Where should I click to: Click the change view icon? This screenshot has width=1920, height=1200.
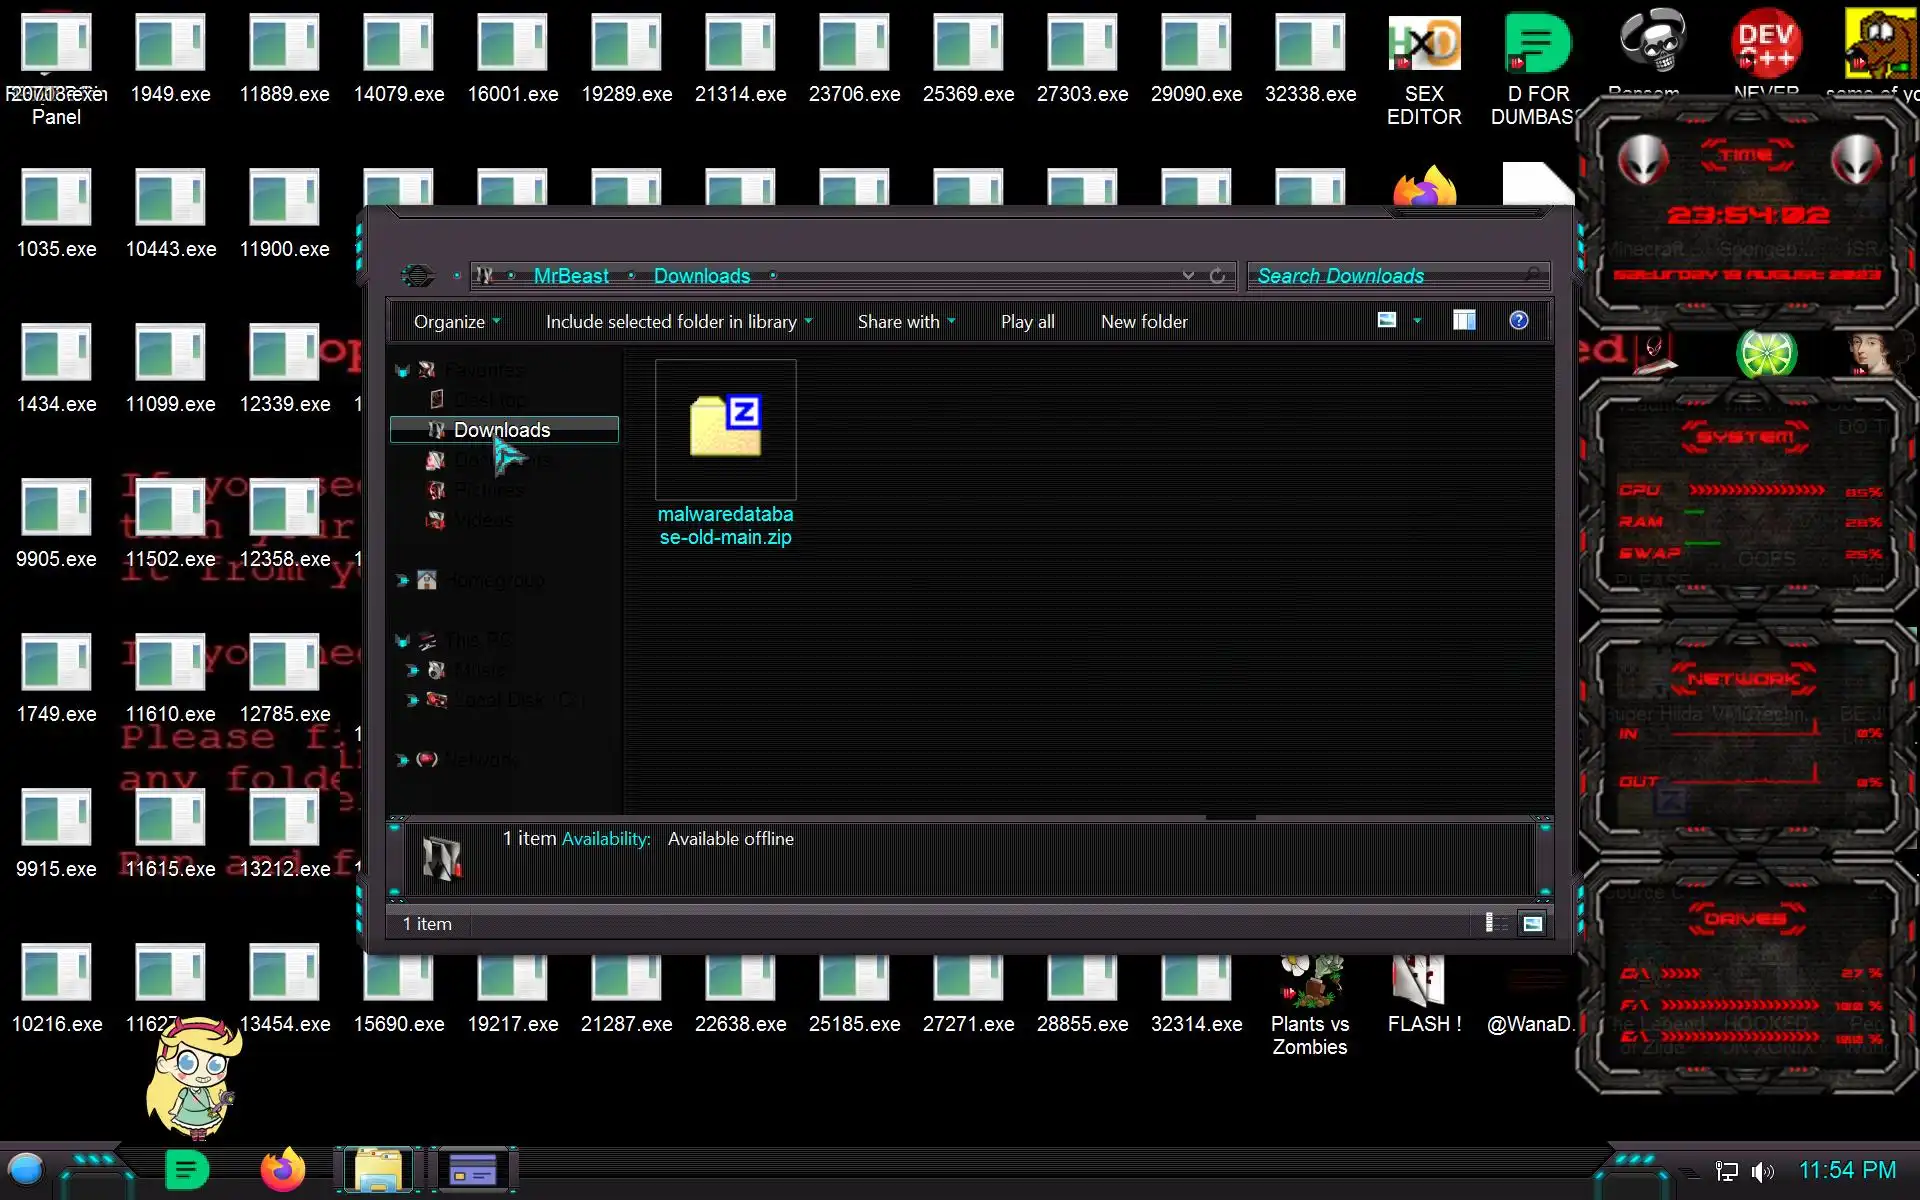1387,320
